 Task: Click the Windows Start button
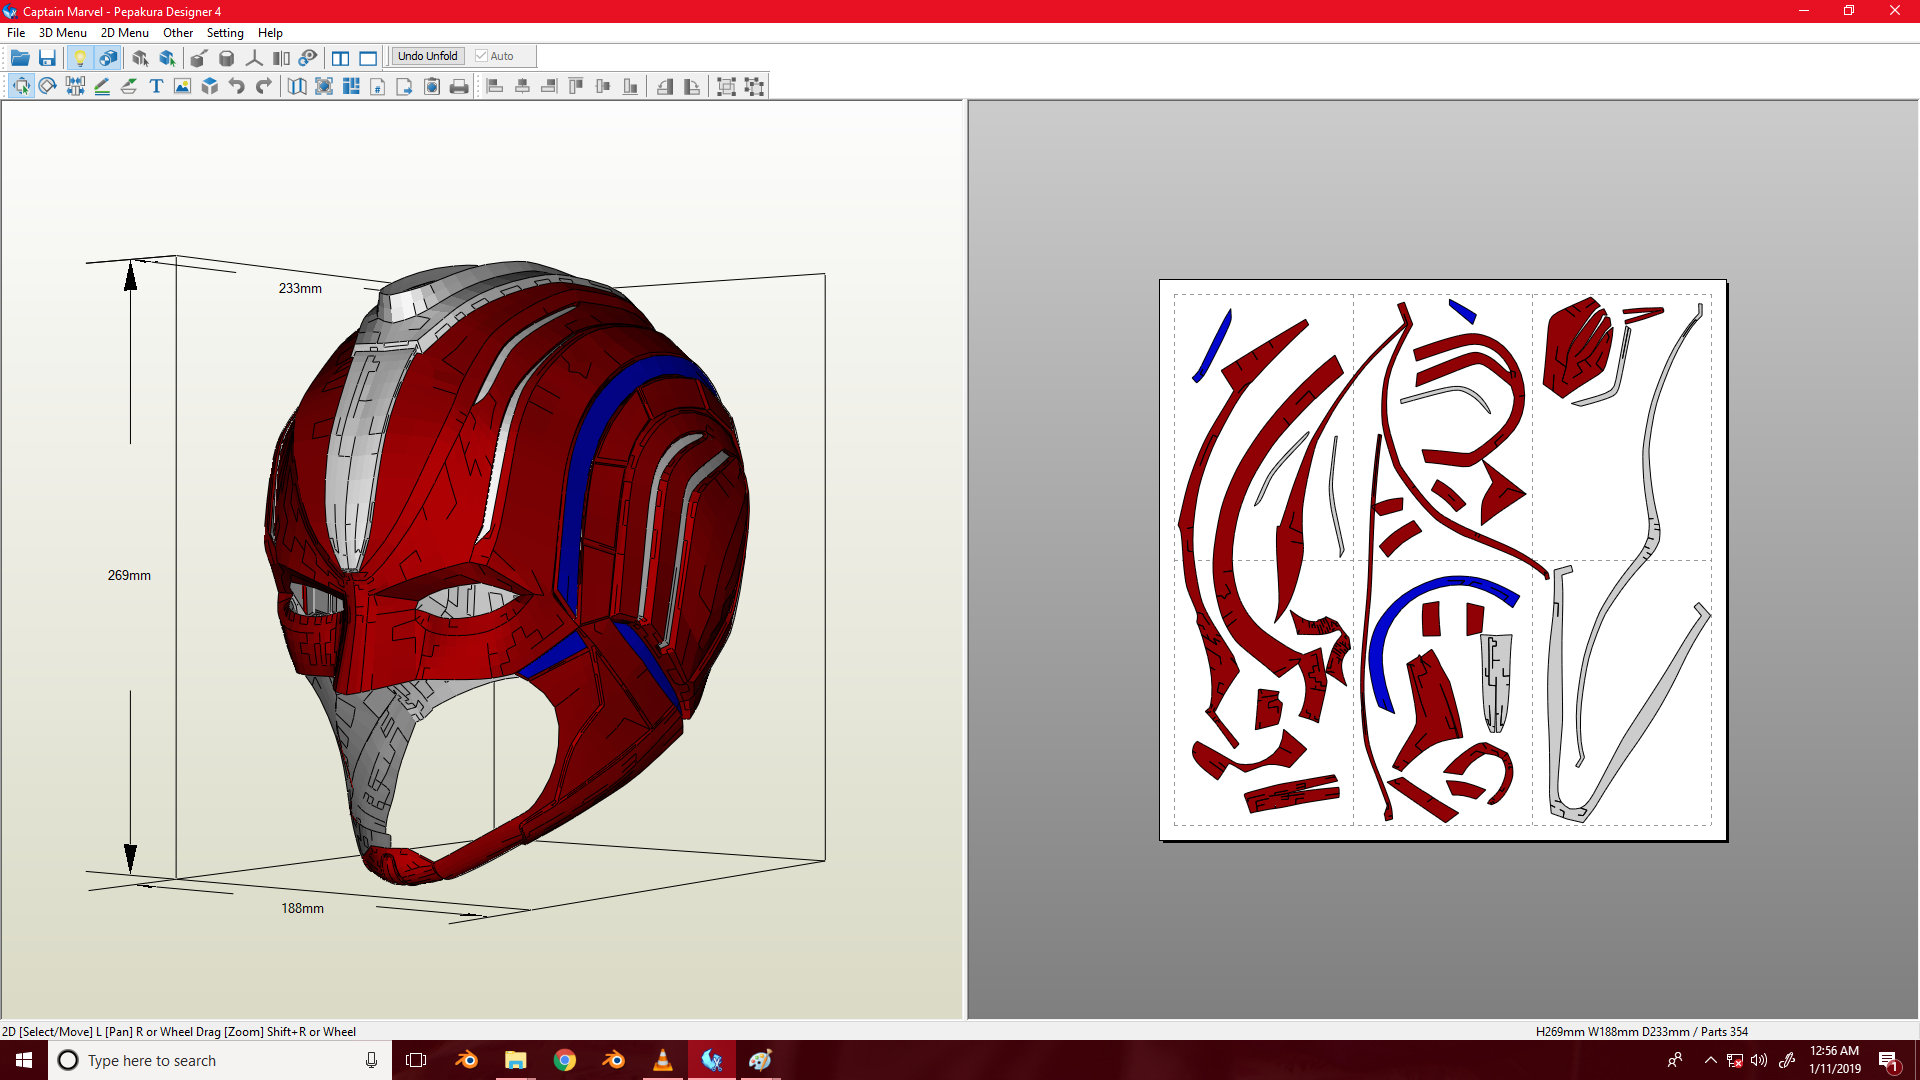click(x=24, y=1060)
